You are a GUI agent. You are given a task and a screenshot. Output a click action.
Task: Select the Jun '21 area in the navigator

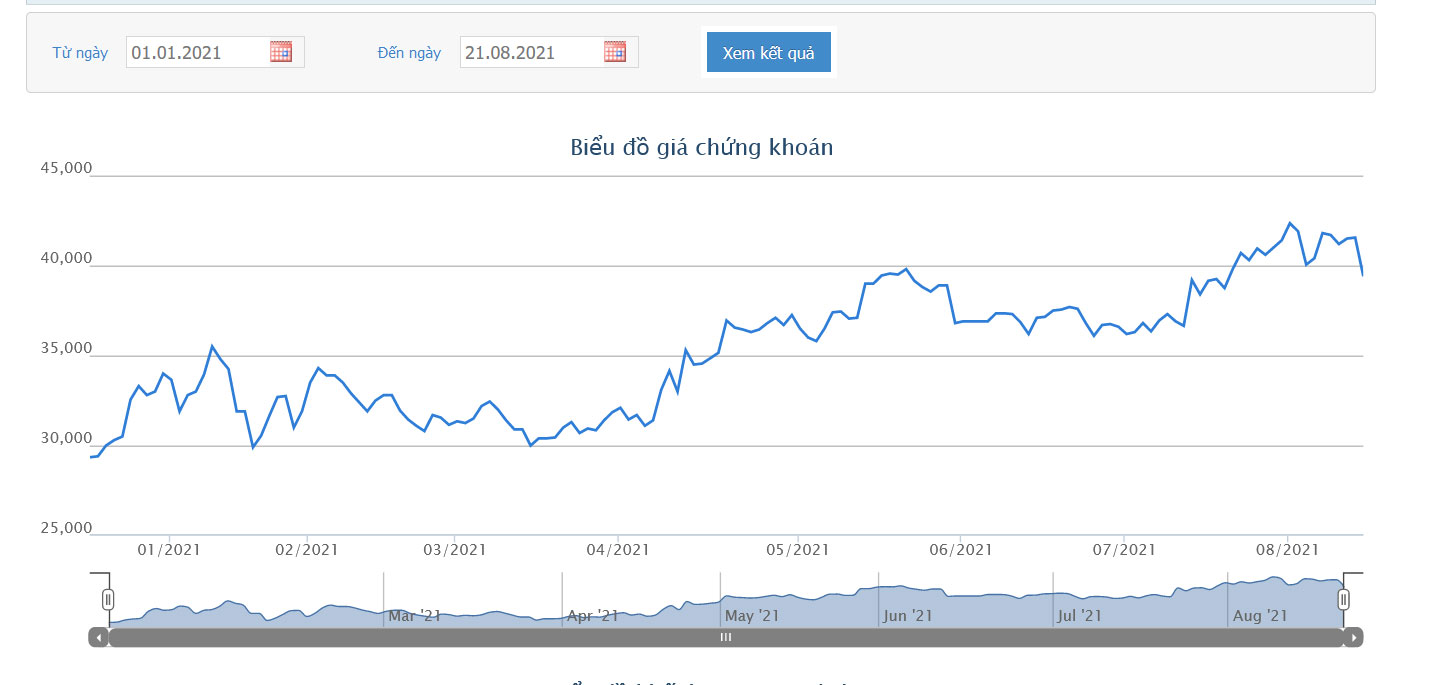coord(908,616)
